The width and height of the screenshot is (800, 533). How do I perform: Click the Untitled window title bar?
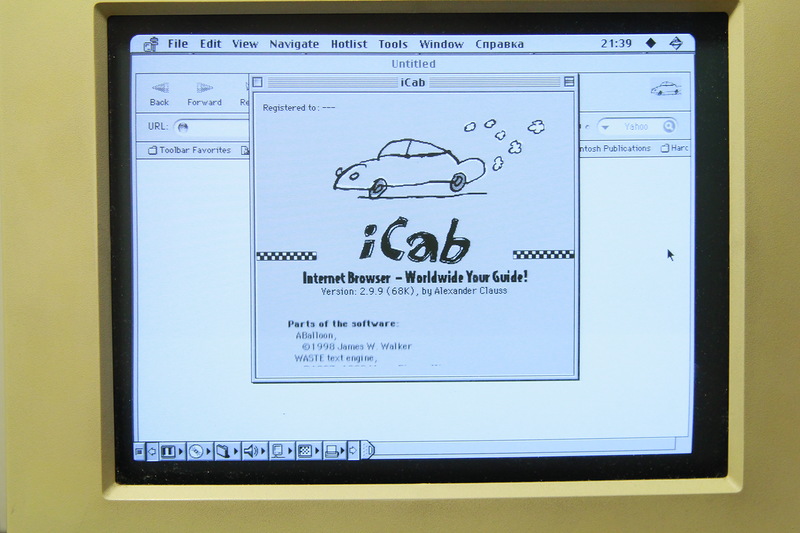tap(413, 64)
